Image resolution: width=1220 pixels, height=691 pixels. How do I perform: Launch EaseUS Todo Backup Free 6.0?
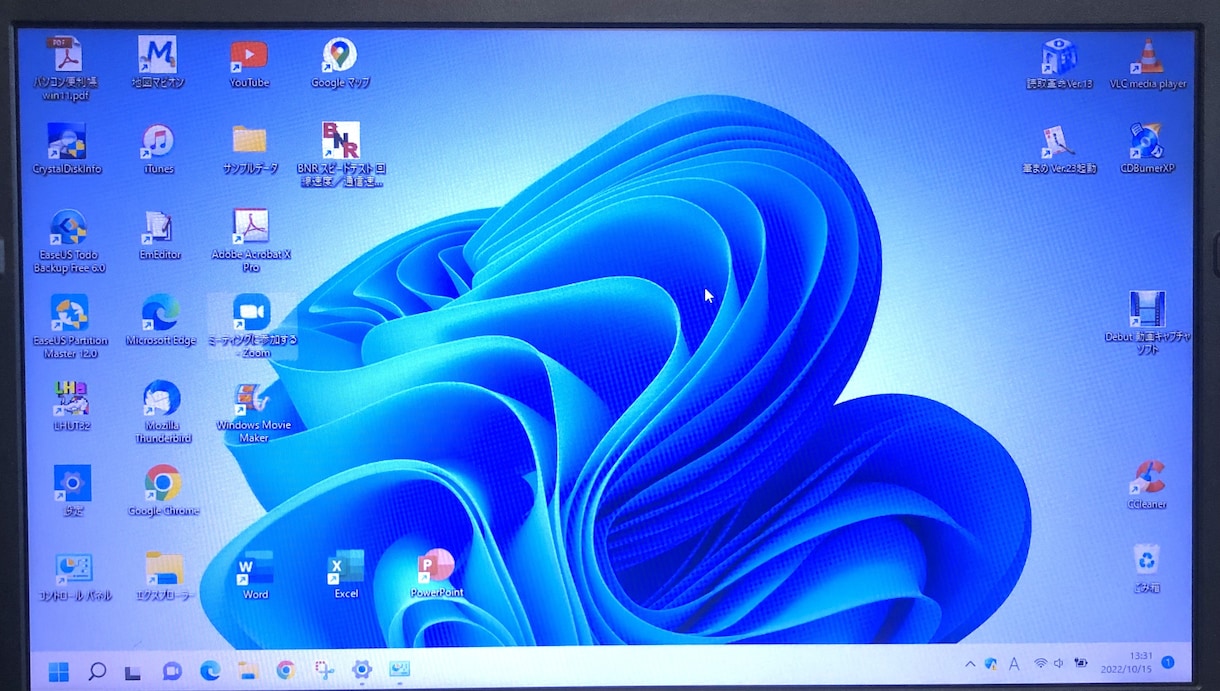pyautogui.click(x=69, y=241)
